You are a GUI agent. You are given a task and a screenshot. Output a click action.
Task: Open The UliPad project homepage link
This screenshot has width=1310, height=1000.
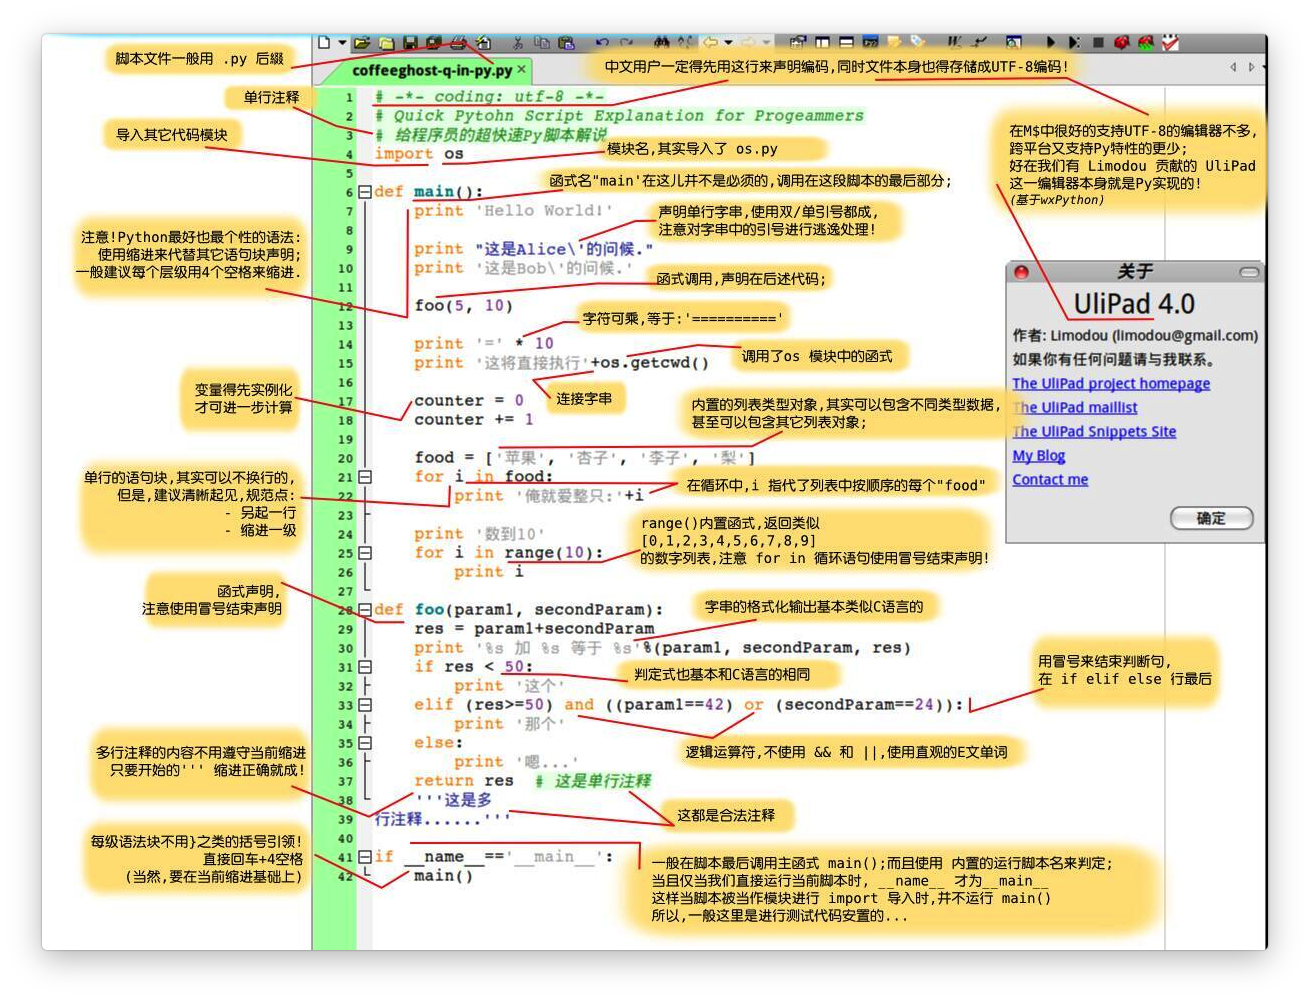click(1111, 384)
